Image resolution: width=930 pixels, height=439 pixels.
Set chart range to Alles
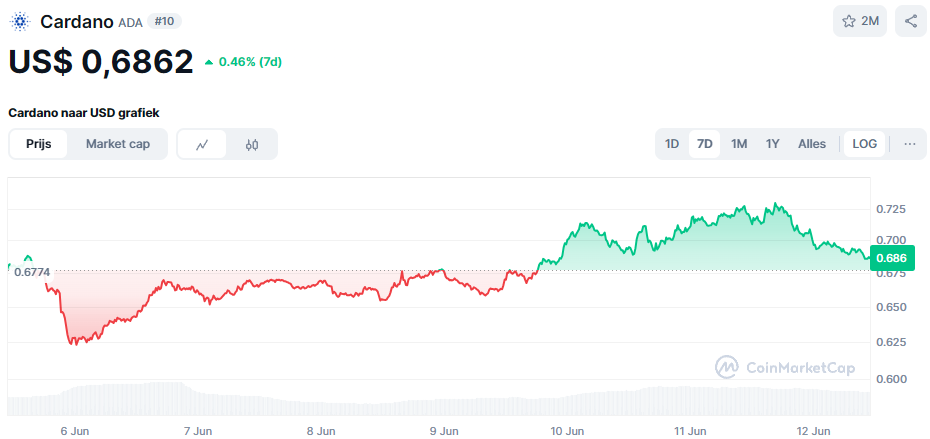click(x=812, y=144)
